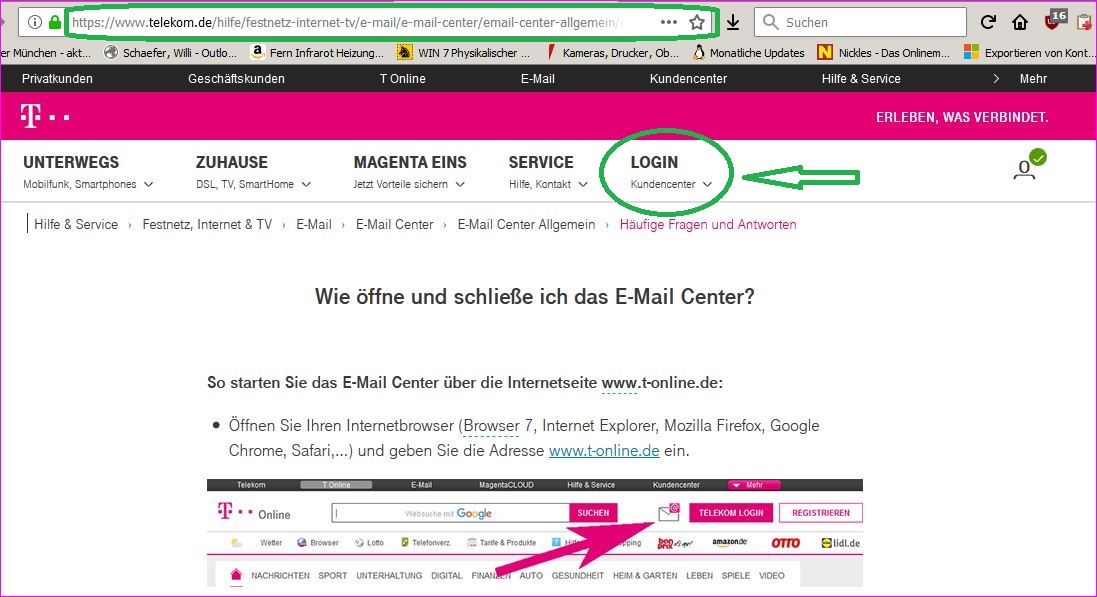Click the Hilfe & Service breadcrumb
The image size is (1097, 597).
[76, 225]
